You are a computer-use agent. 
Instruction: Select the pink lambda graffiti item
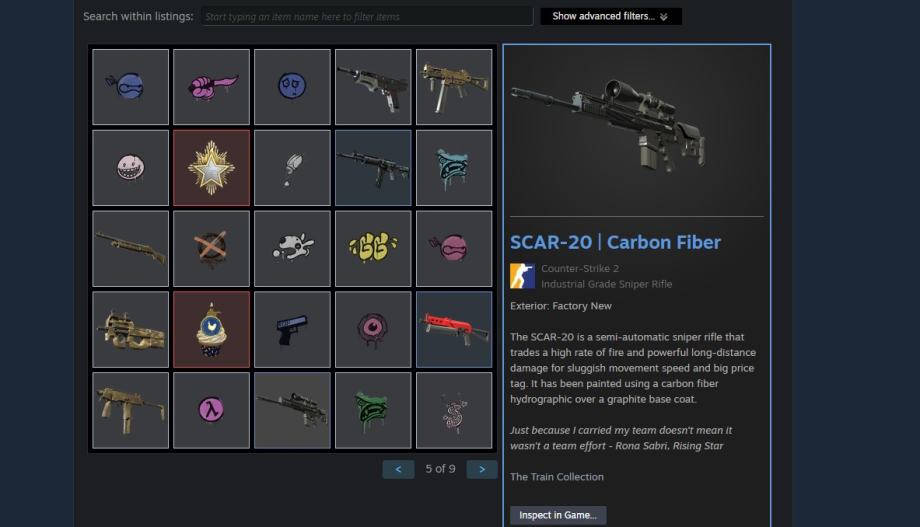click(x=211, y=410)
